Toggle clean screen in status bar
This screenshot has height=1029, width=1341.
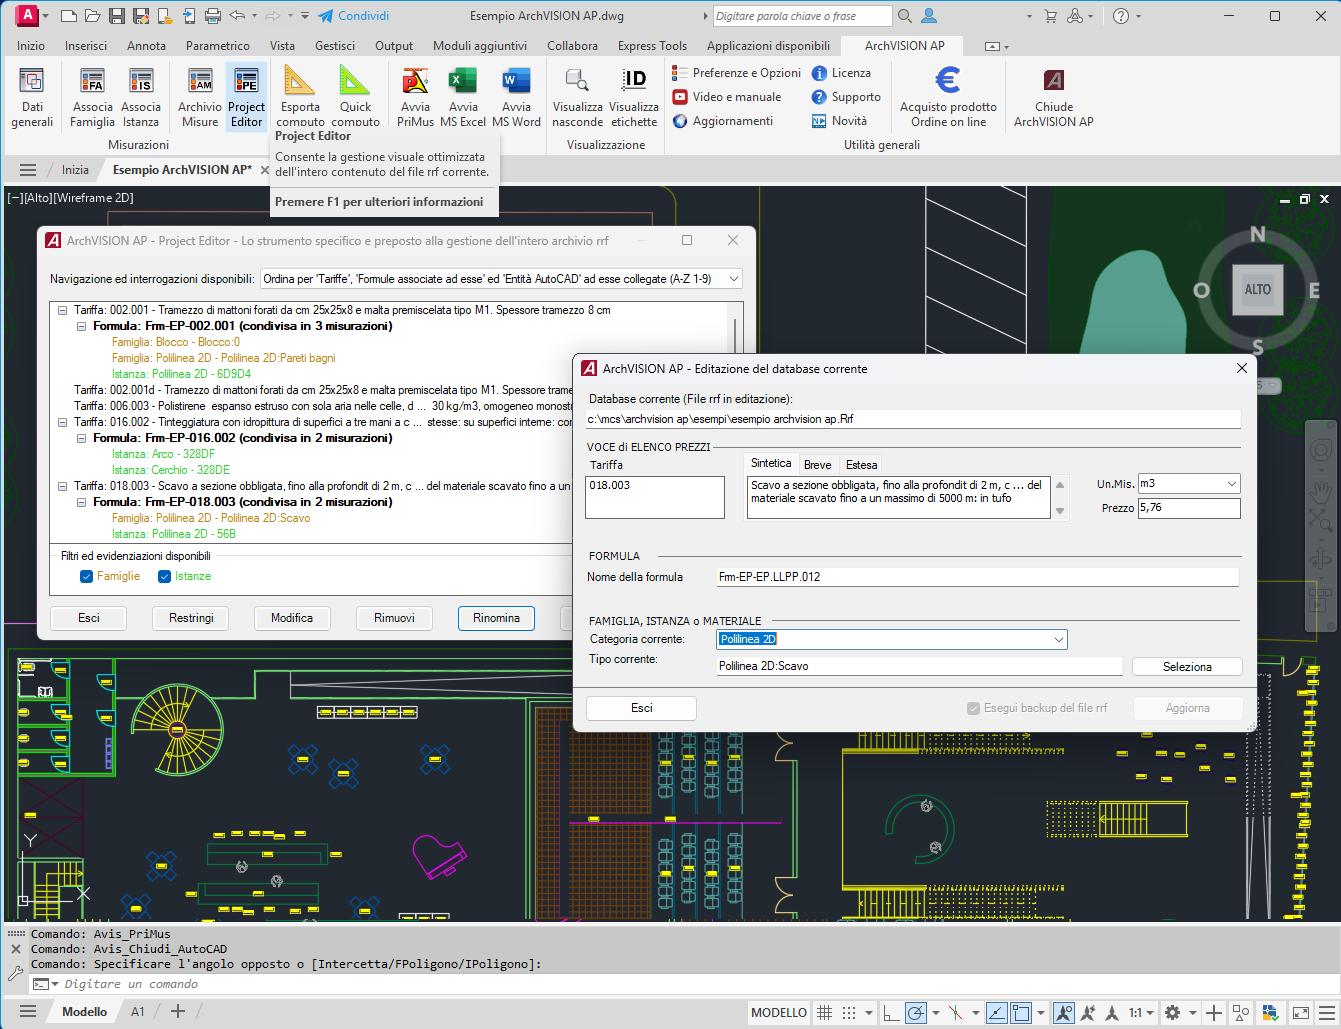click(1300, 1012)
